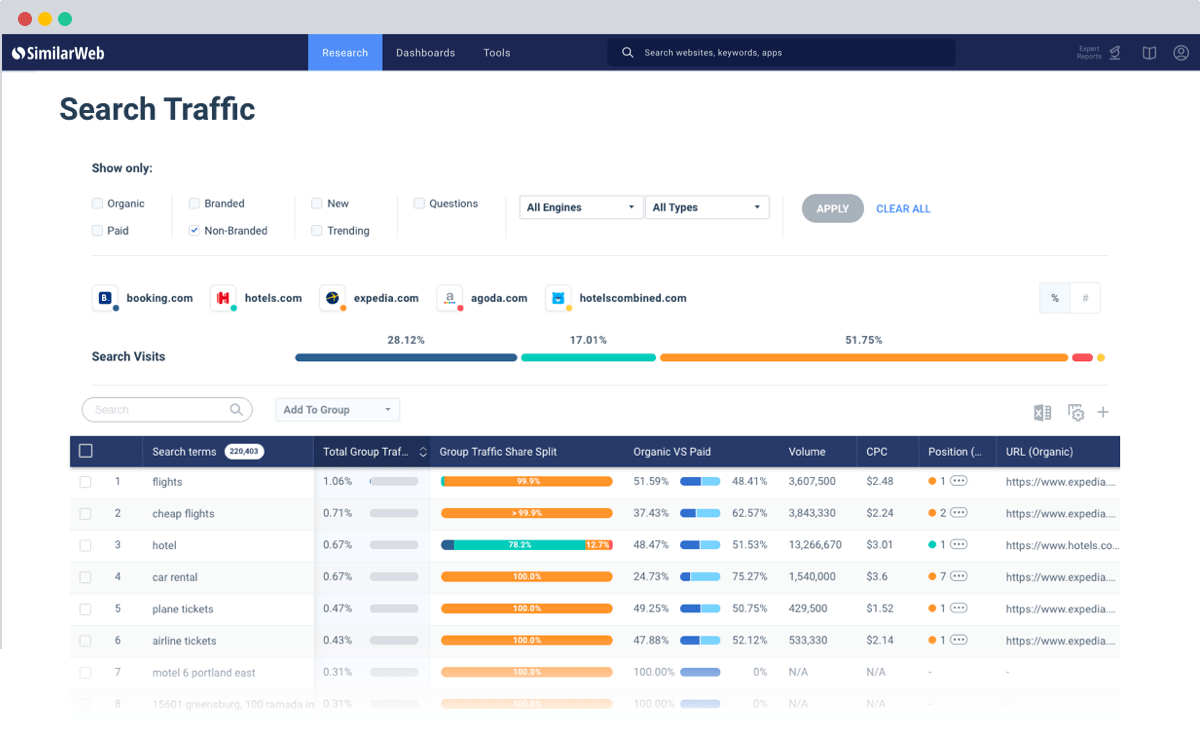Open expedia URL in flights row
This screenshot has width=1200, height=730.
pyautogui.click(x=1060, y=482)
